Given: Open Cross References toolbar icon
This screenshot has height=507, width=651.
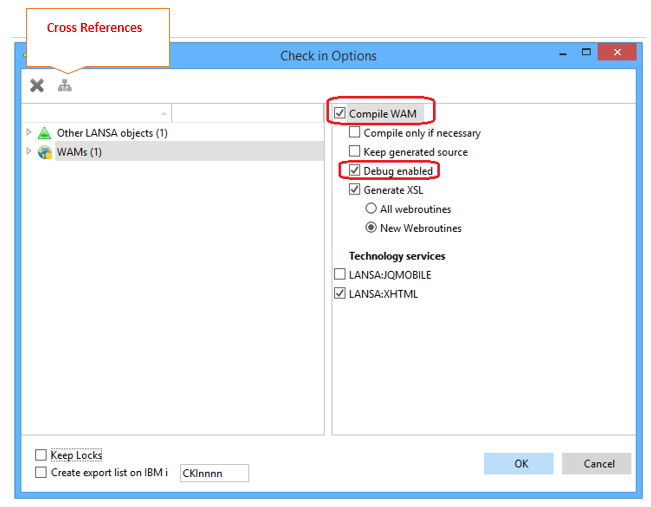Looking at the screenshot, I should [64, 85].
